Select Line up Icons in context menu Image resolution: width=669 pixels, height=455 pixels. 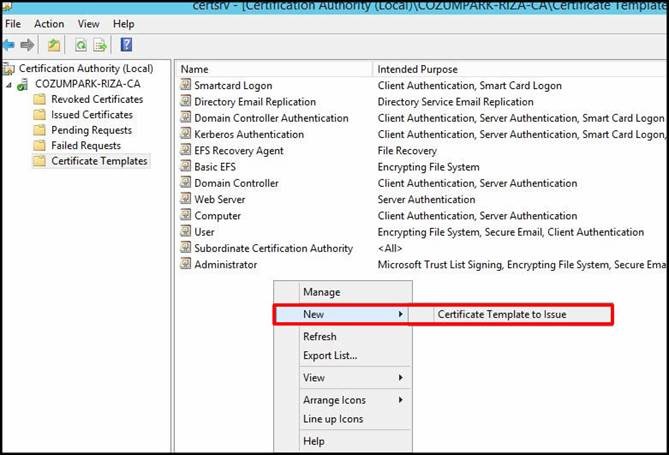pos(333,419)
